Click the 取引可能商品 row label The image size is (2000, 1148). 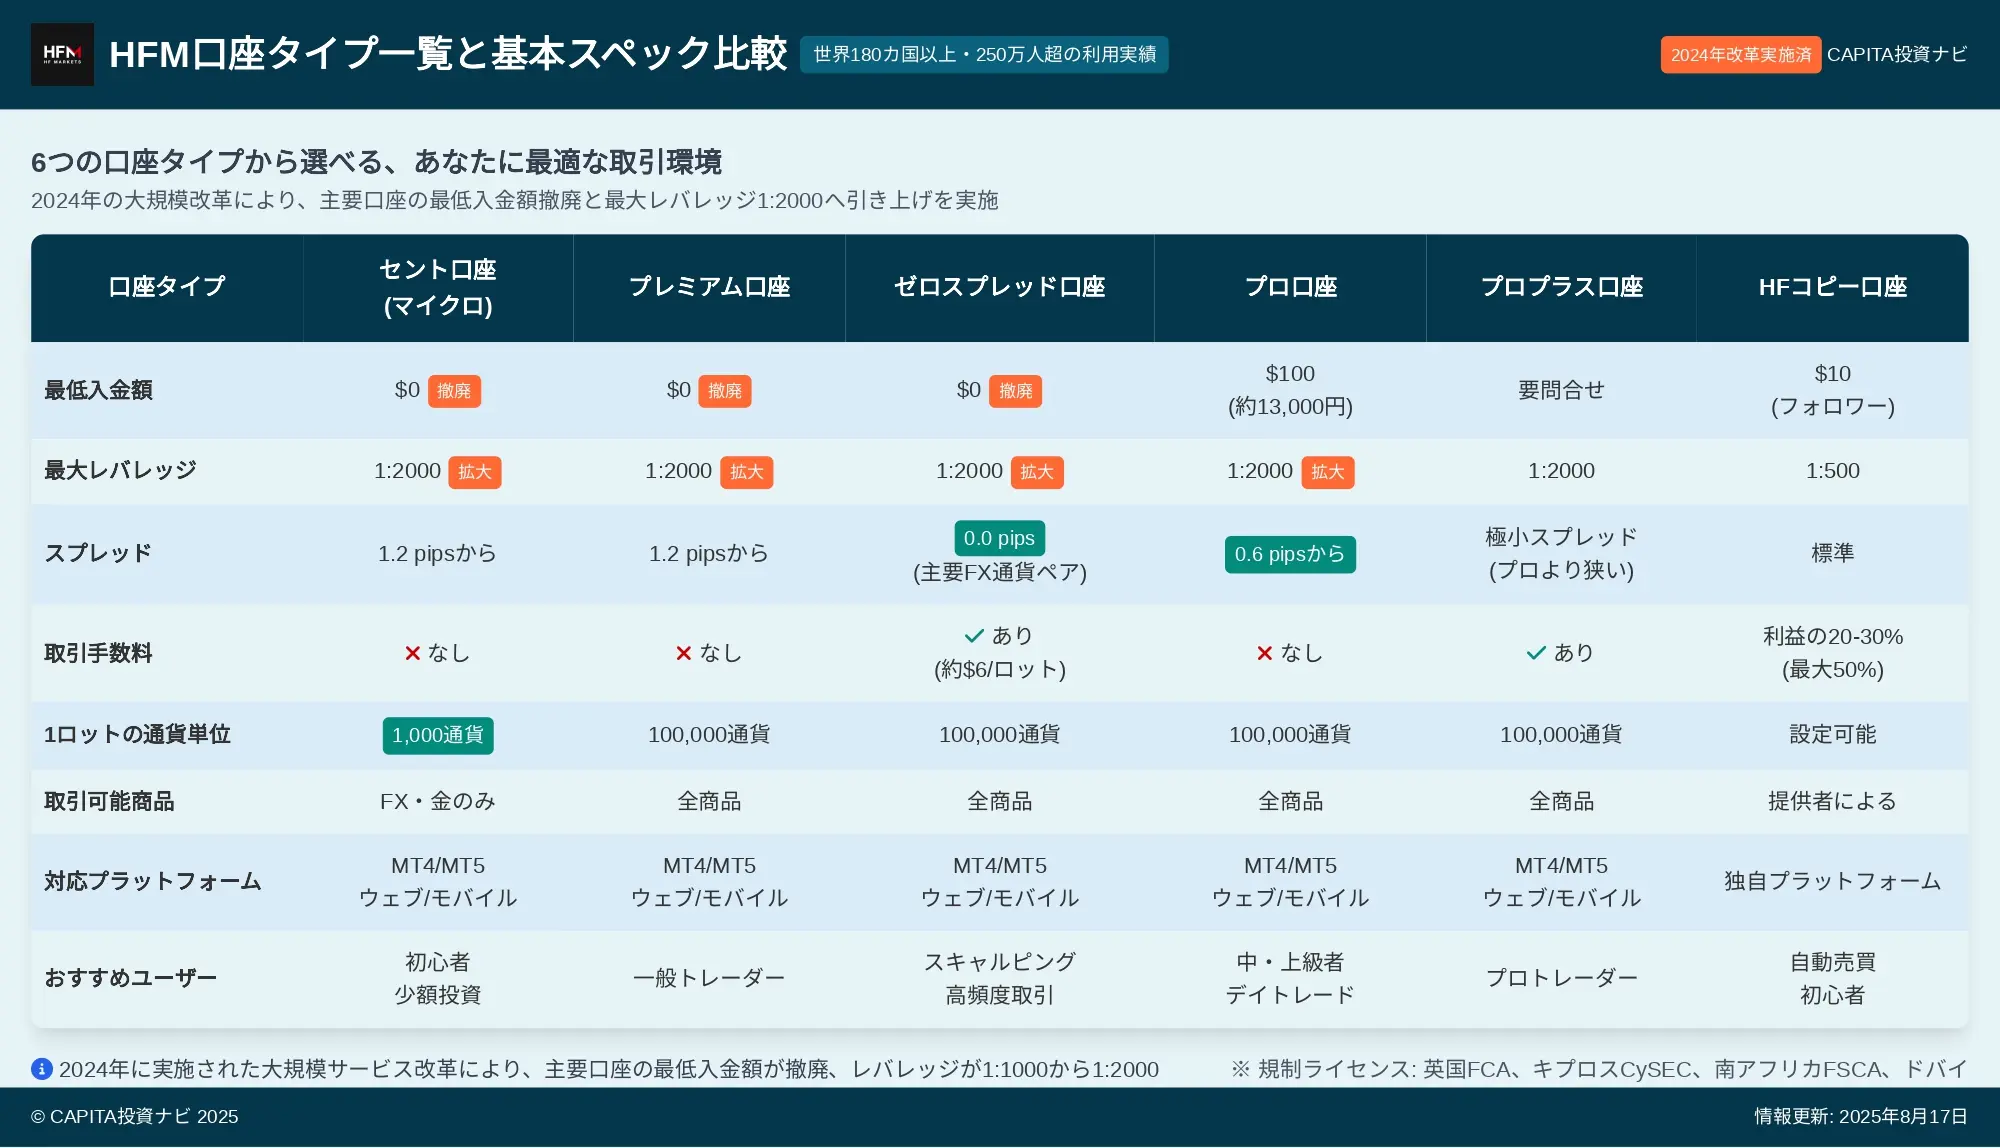(x=109, y=801)
